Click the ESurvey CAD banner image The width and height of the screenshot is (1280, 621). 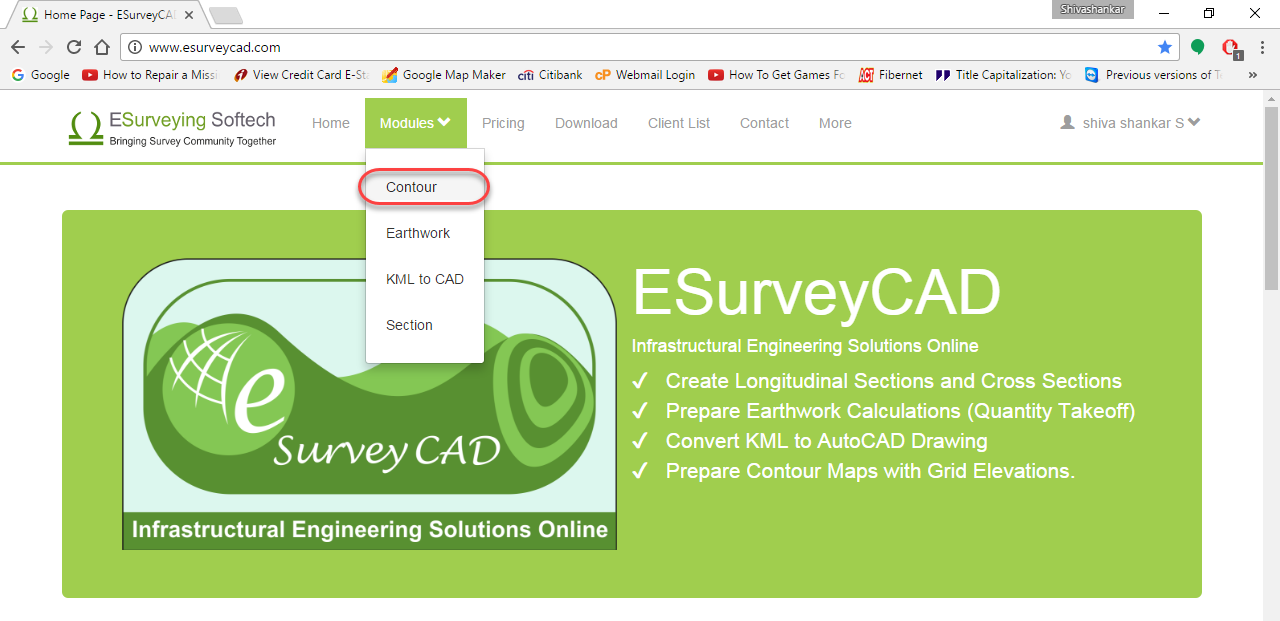369,404
